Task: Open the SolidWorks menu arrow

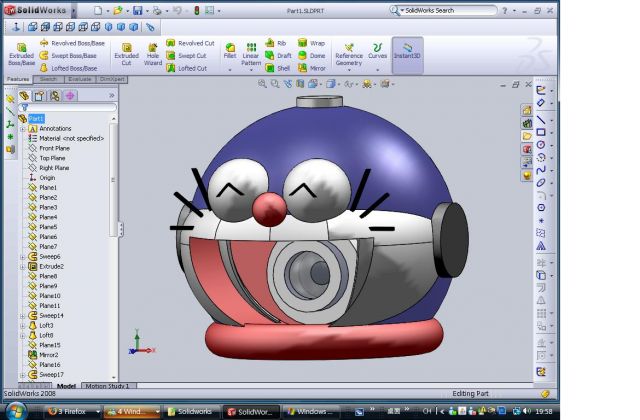Action: coord(74,11)
